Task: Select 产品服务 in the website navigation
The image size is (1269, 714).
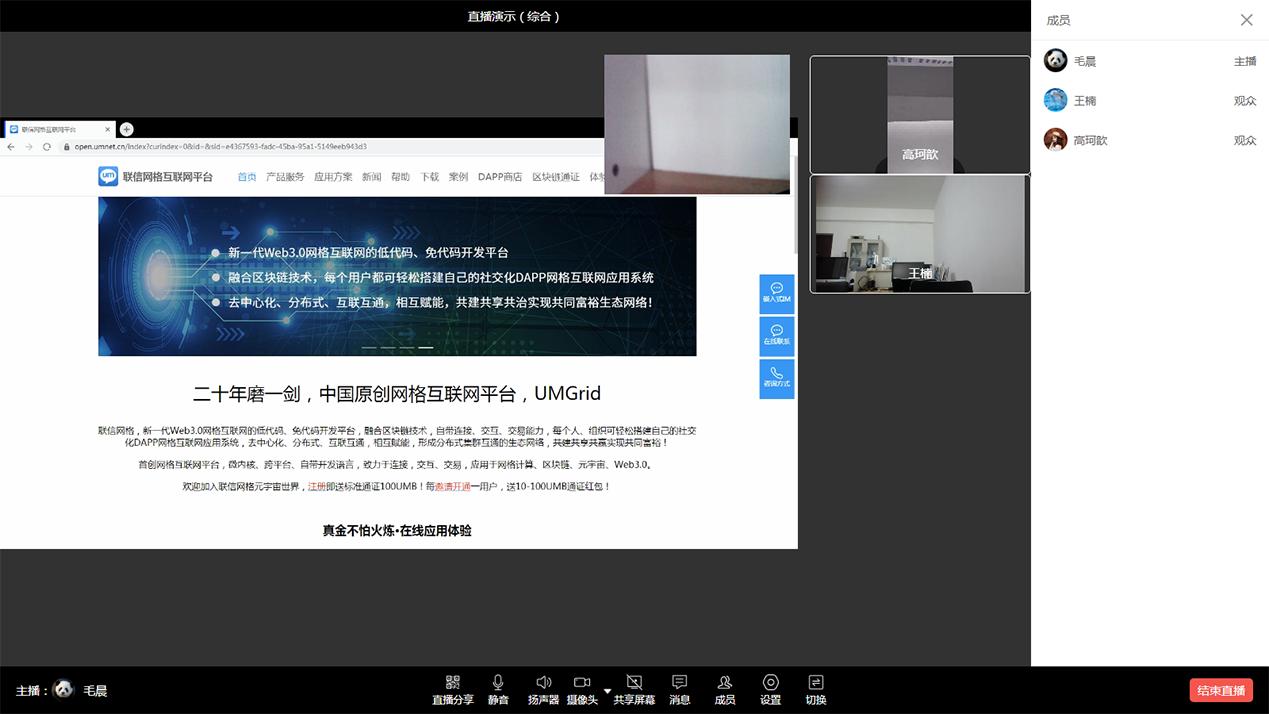Action: [x=285, y=177]
